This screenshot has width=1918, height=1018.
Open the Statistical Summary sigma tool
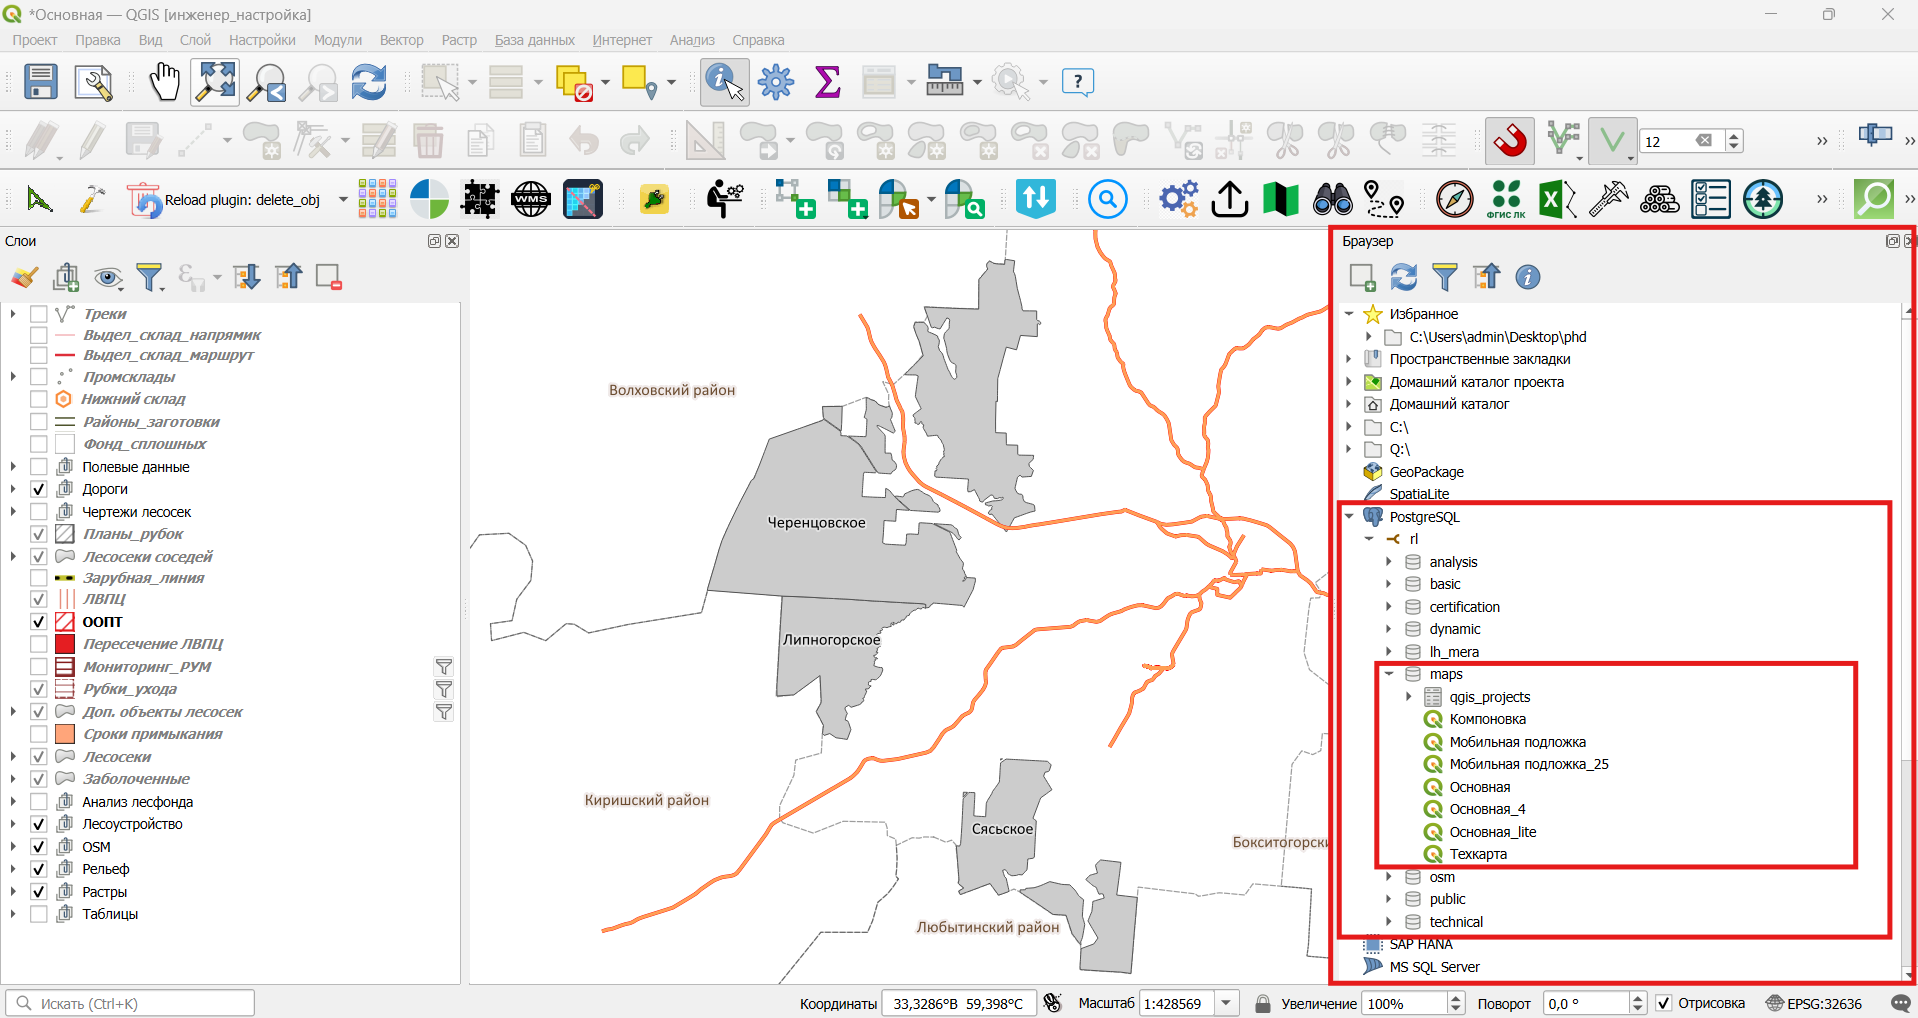click(827, 82)
